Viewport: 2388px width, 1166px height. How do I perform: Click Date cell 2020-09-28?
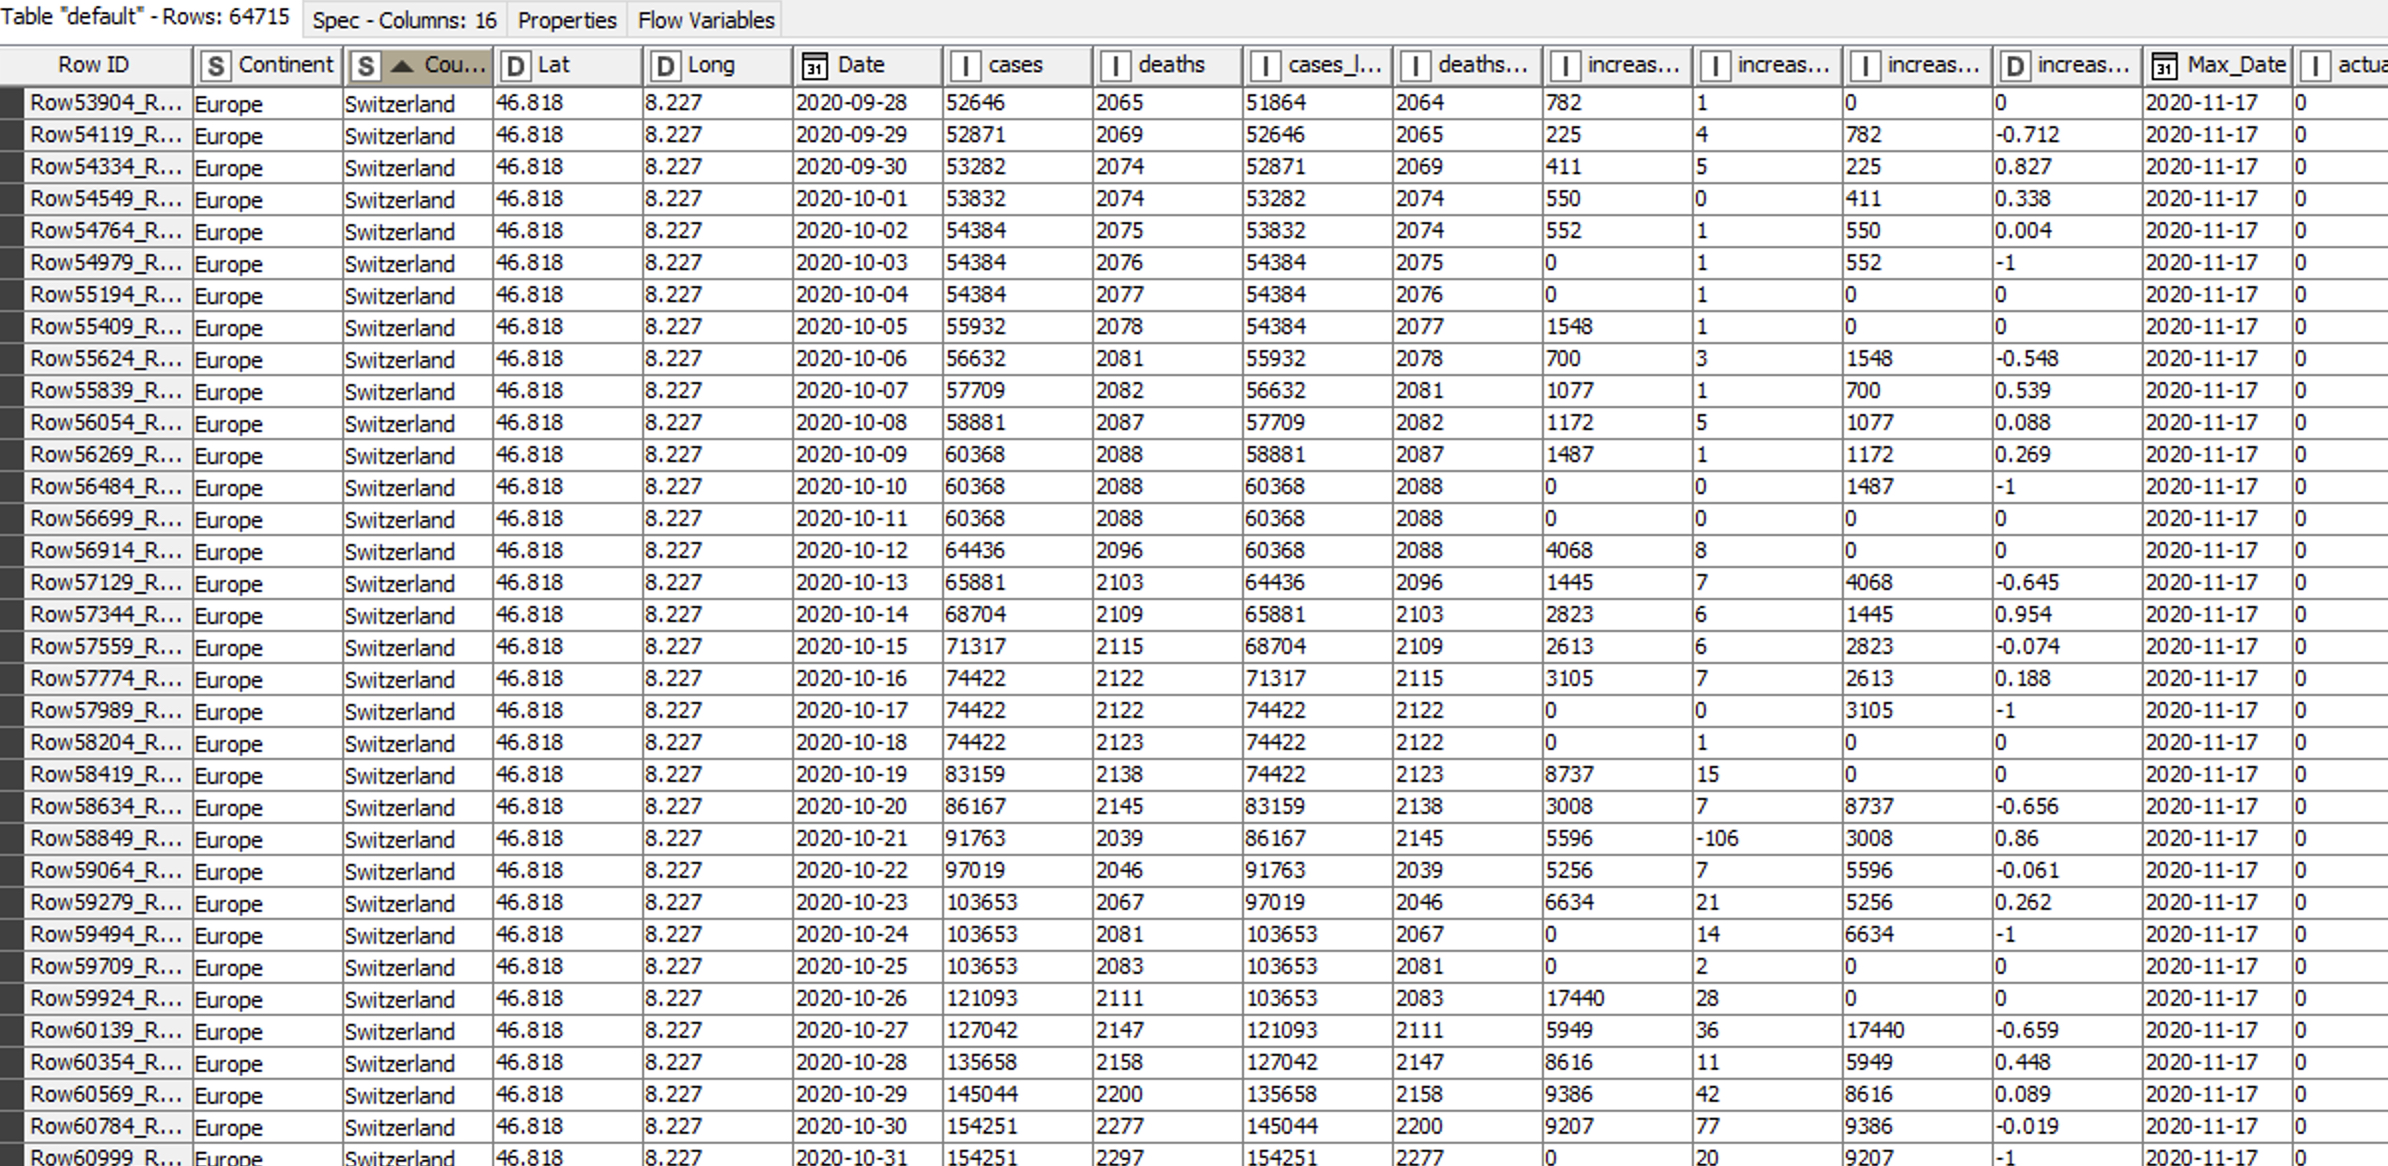(867, 103)
